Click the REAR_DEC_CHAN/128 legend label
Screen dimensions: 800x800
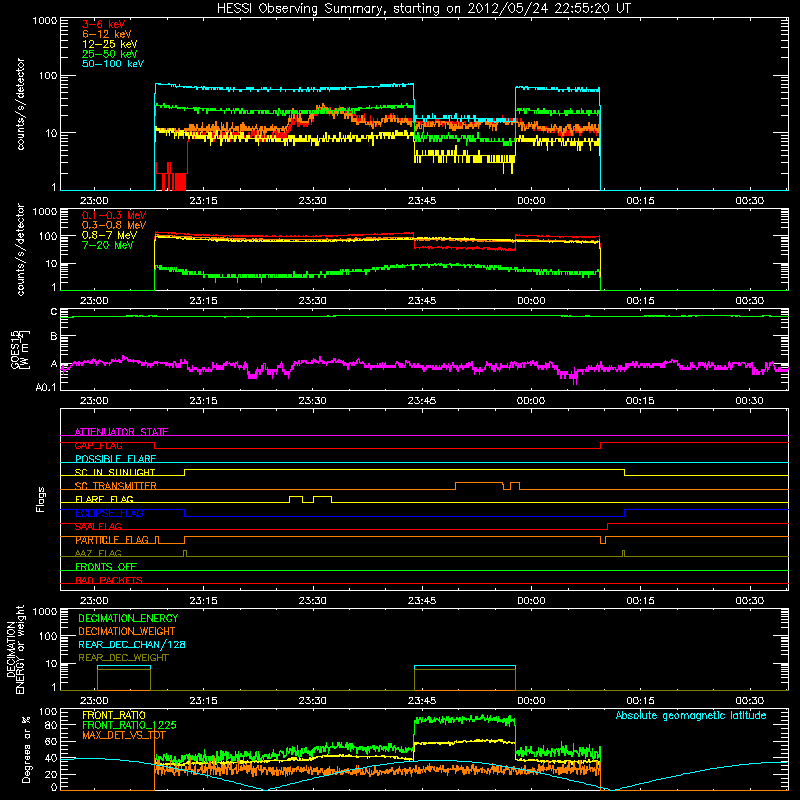coord(132,644)
